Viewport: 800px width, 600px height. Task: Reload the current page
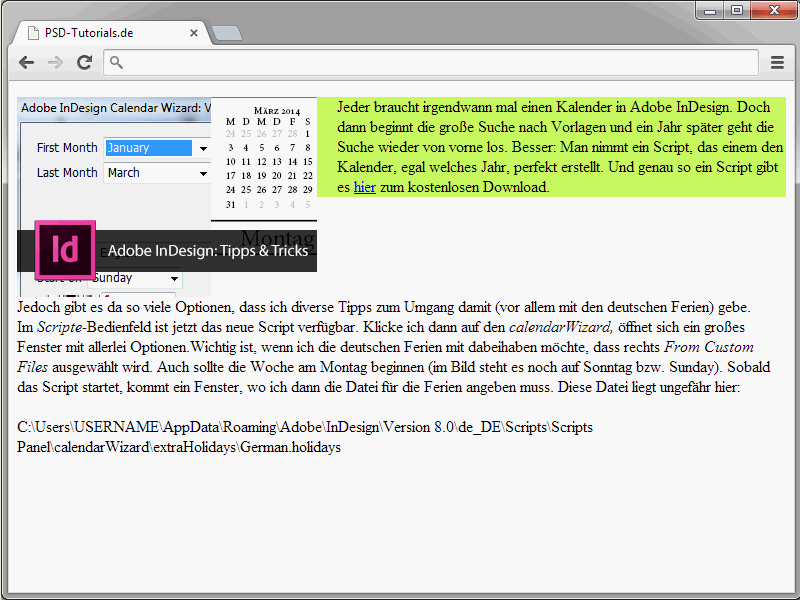coord(85,62)
